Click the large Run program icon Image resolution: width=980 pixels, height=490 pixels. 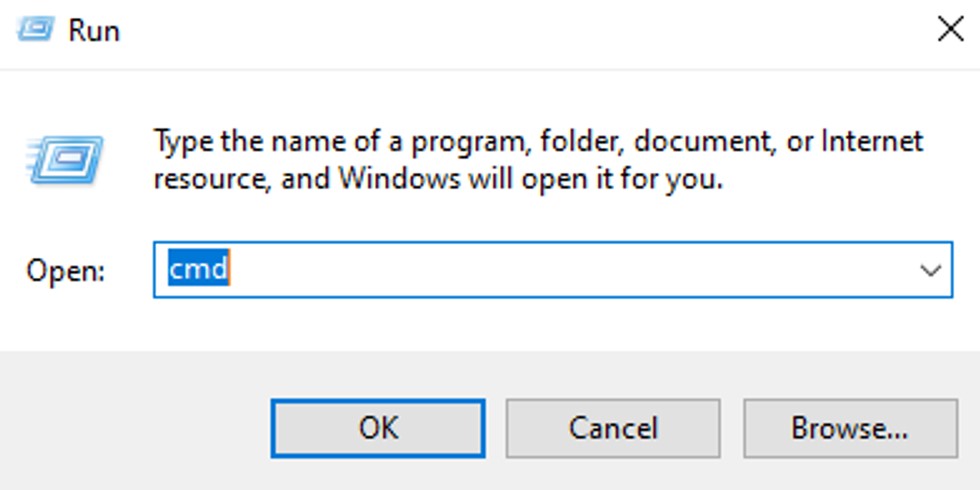click(66, 161)
